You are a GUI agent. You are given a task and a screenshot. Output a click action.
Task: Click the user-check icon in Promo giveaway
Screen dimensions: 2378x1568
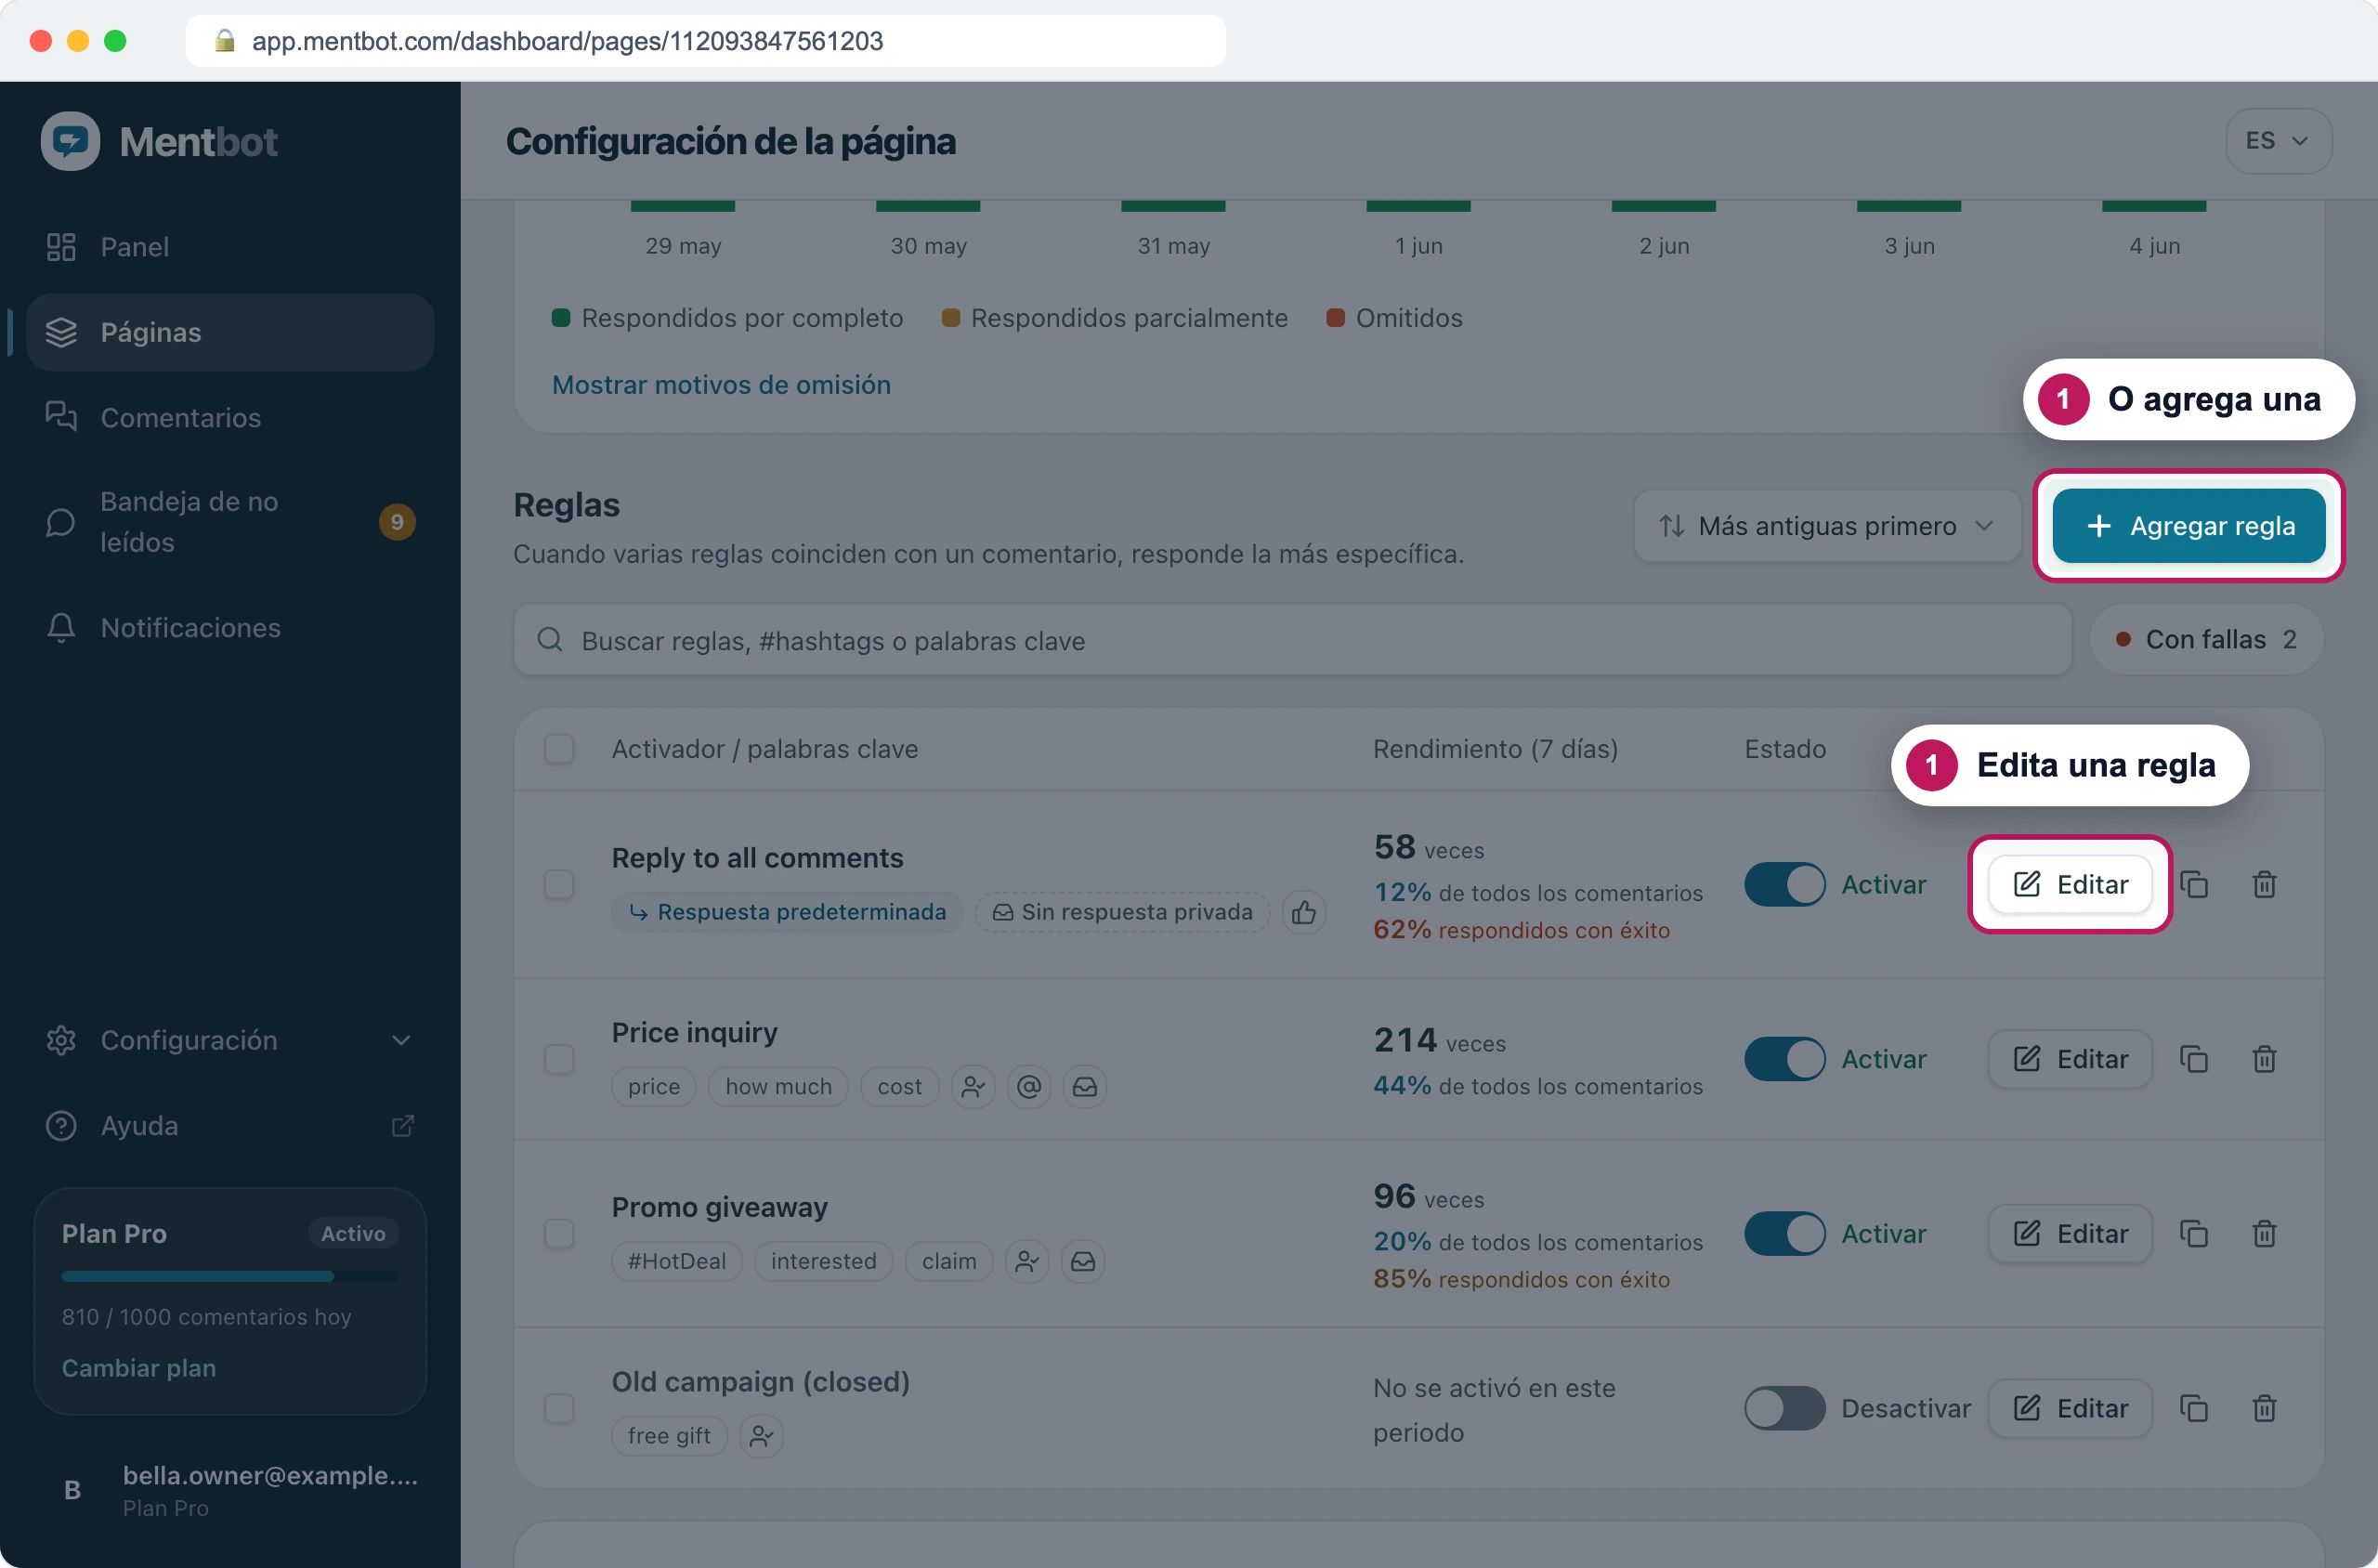coord(1027,1261)
